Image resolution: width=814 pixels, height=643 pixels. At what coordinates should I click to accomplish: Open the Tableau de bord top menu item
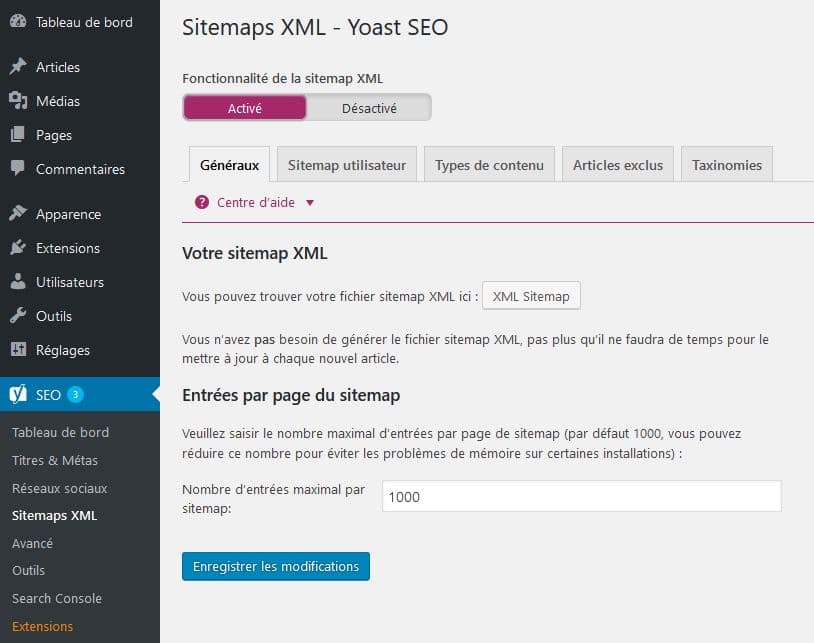pyautogui.click(x=84, y=22)
